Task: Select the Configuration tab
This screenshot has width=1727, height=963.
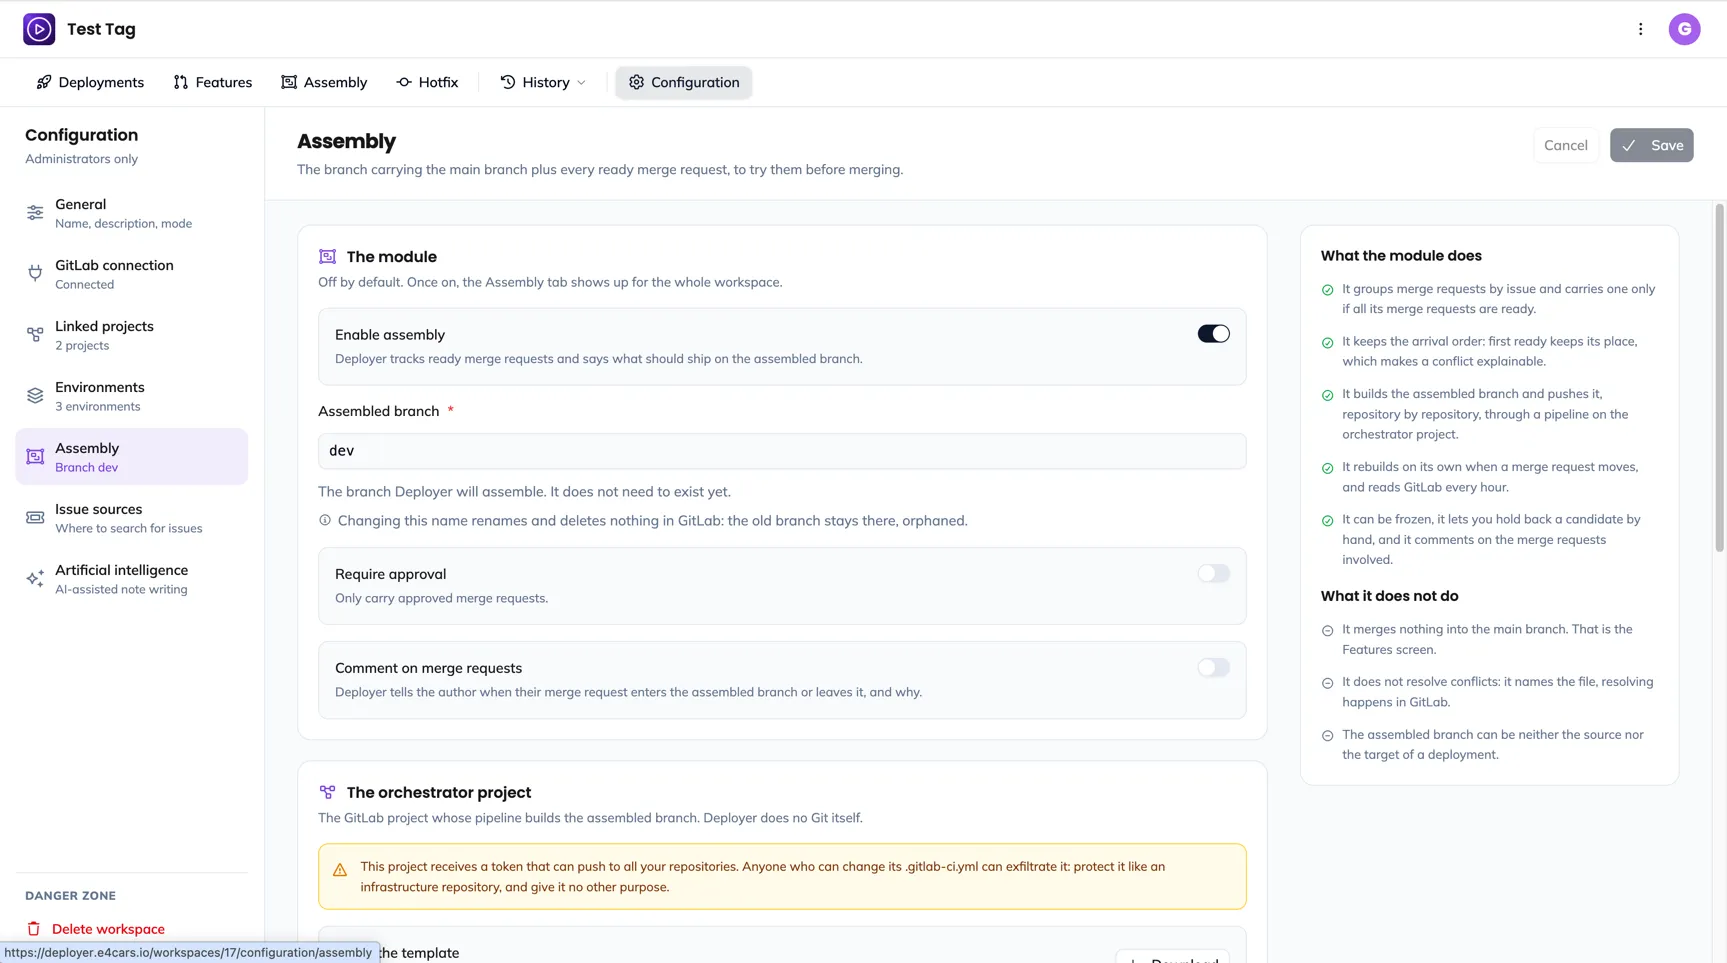Action: [x=684, y=82]
